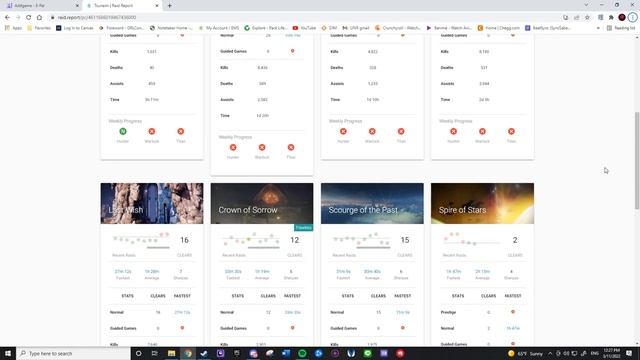Click the Crown of Sorrow recent raids chart

tap(251, 240)
